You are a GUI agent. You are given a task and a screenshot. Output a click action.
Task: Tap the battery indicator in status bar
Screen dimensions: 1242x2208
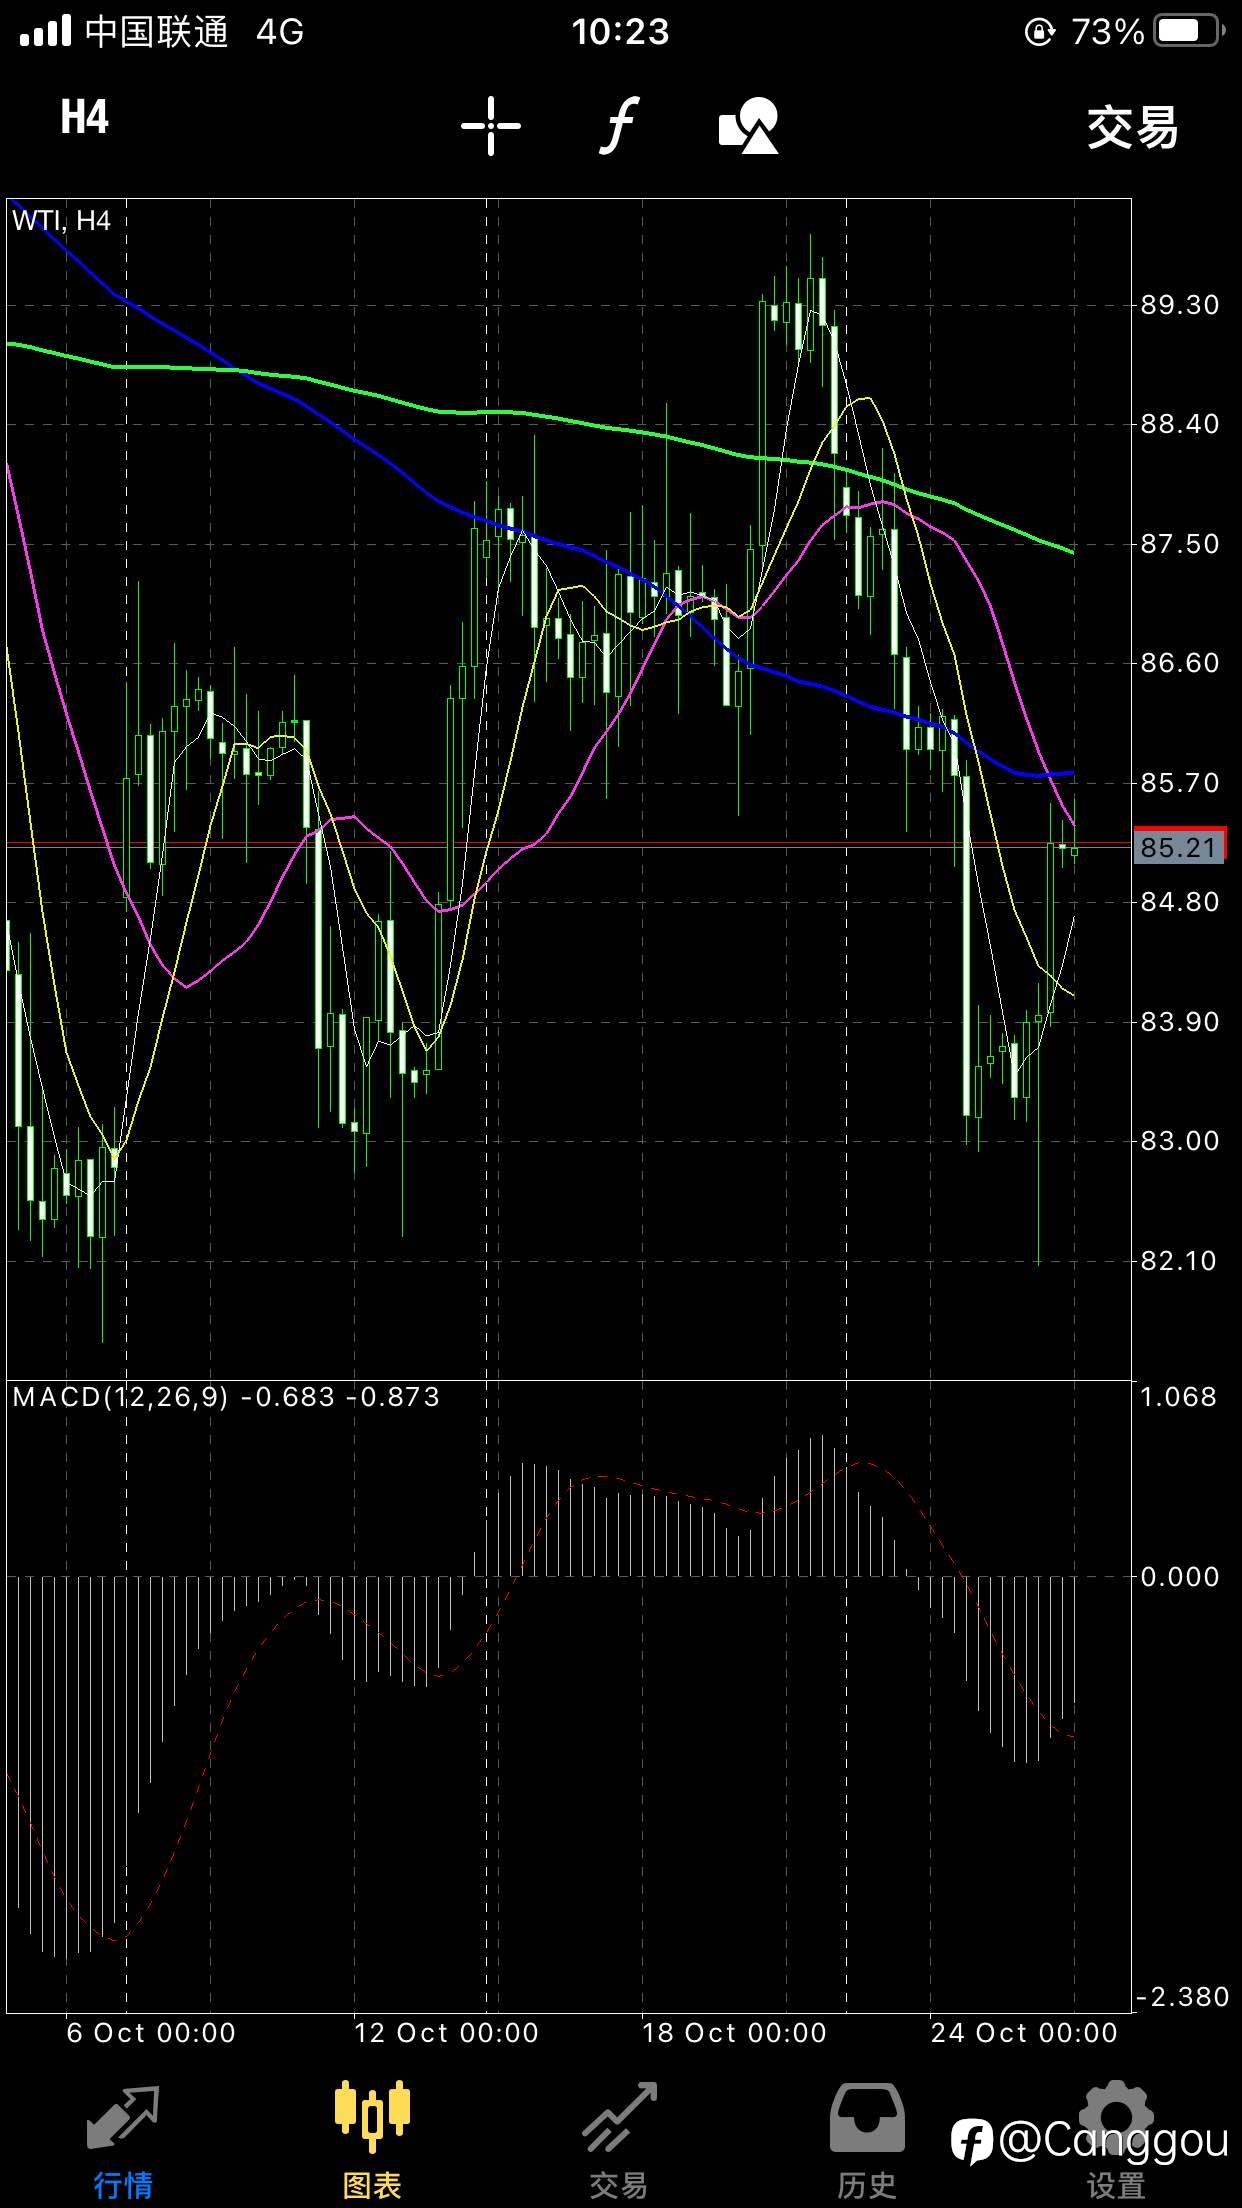(x=1189, y=32)
